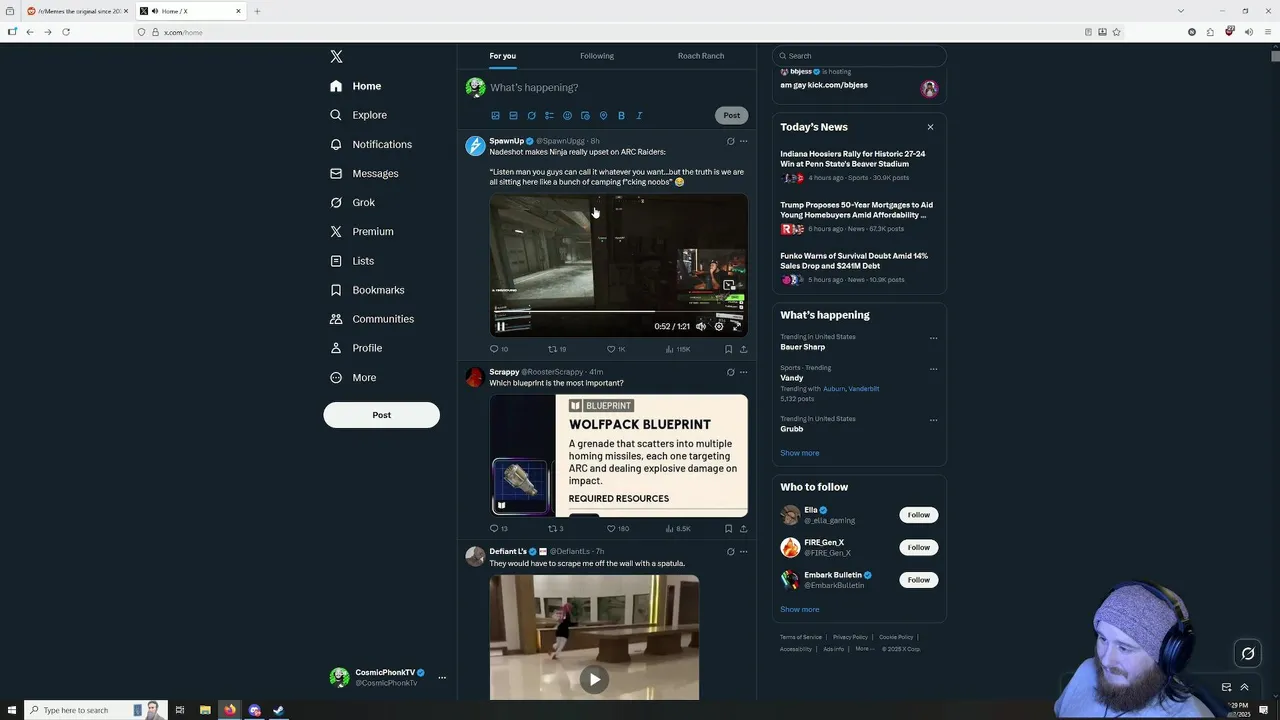
Task: Open Explore from the sidebar
Action: (359, 115)
